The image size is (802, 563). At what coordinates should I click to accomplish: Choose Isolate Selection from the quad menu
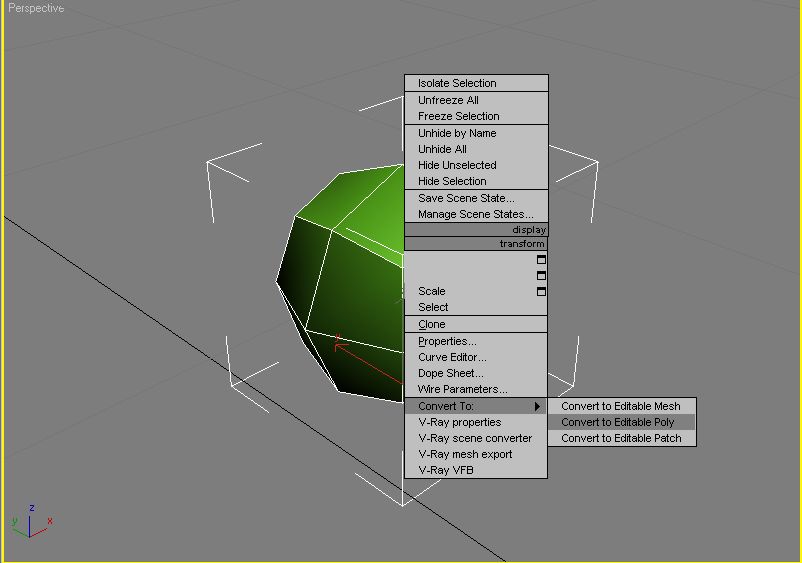[476, 83]
